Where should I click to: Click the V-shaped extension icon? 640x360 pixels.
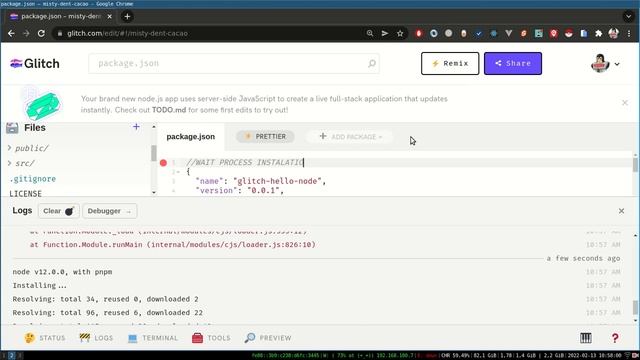click(509, 33)
